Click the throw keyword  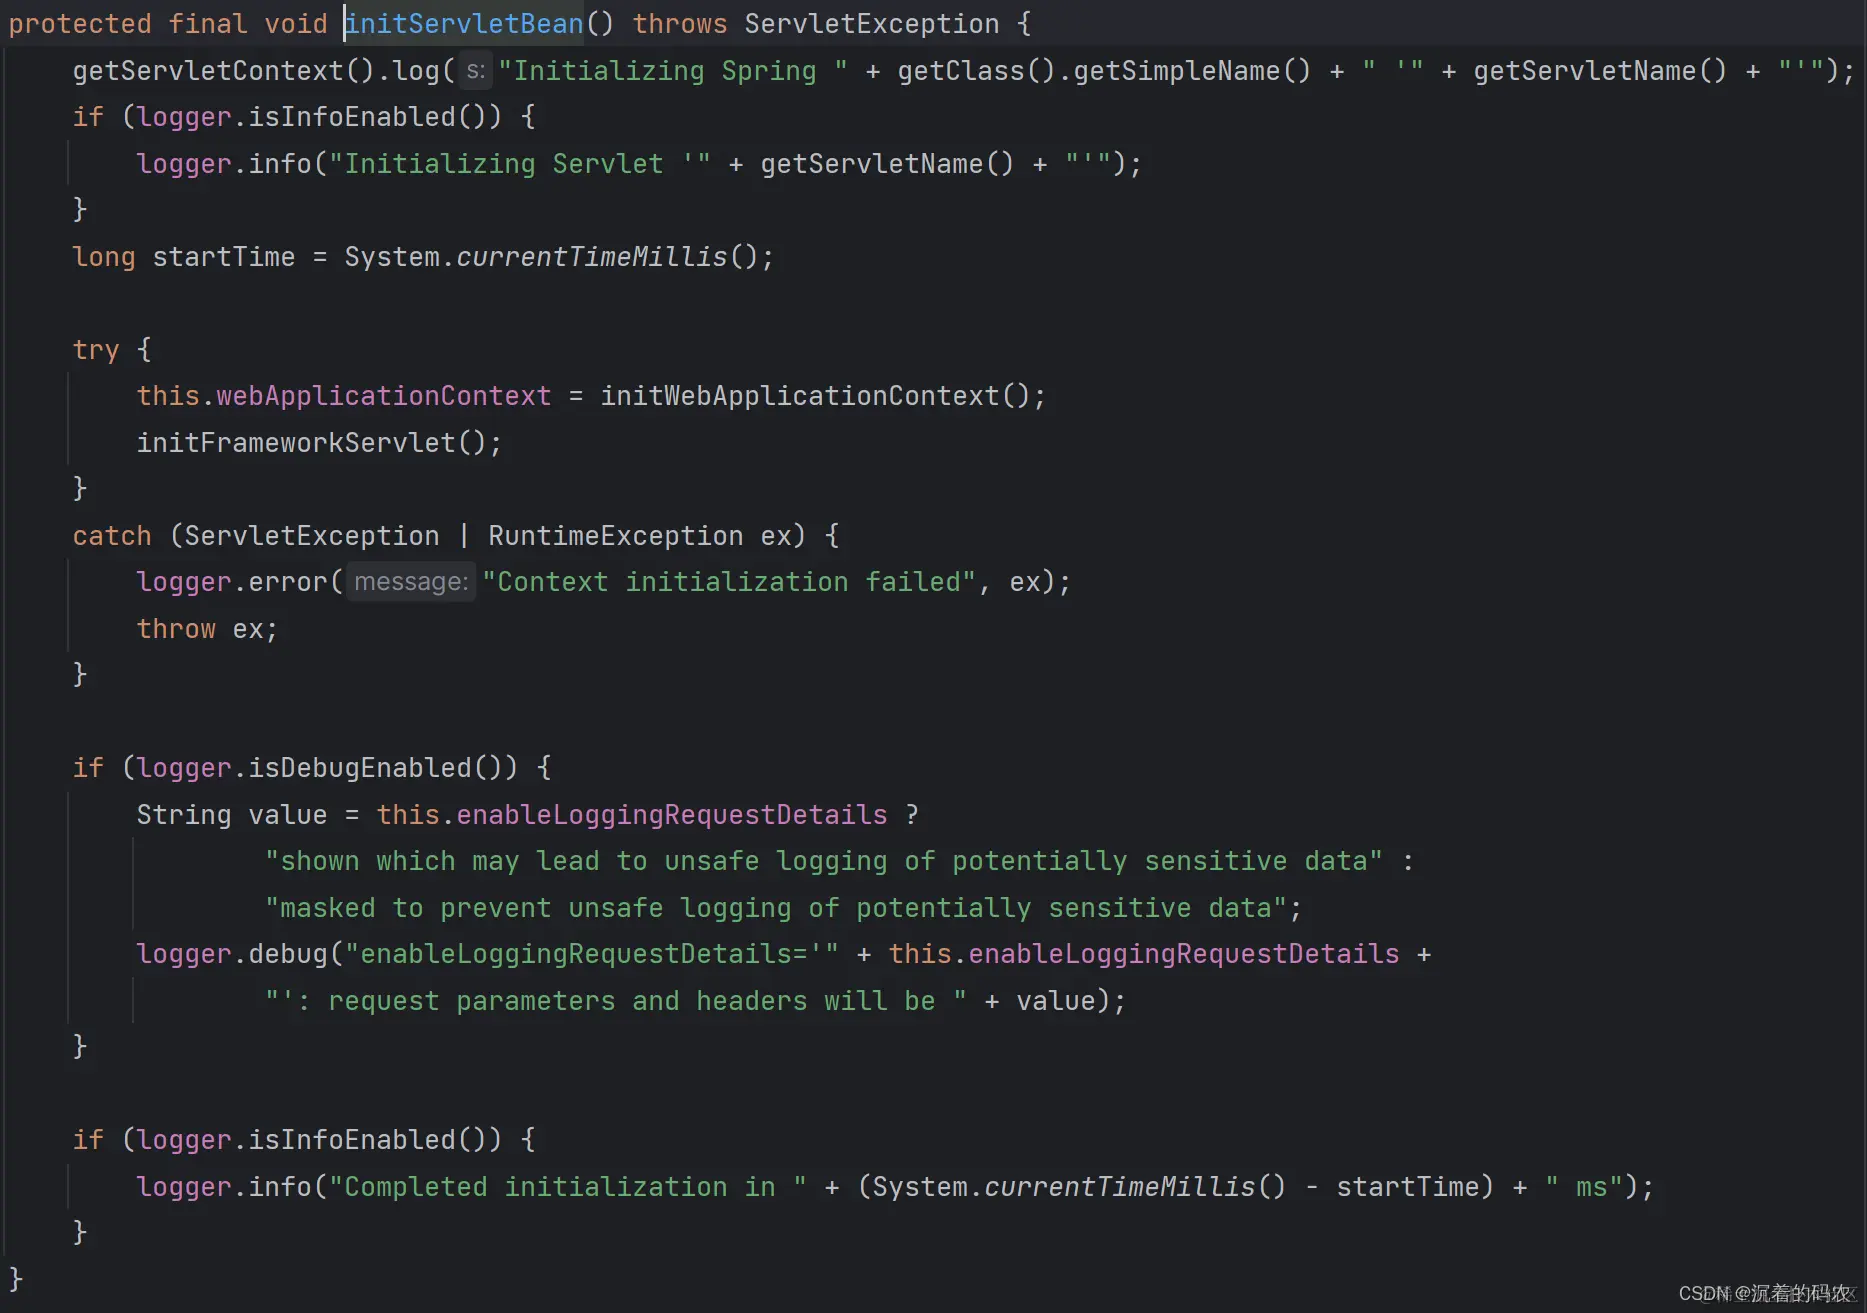(176, 629)
